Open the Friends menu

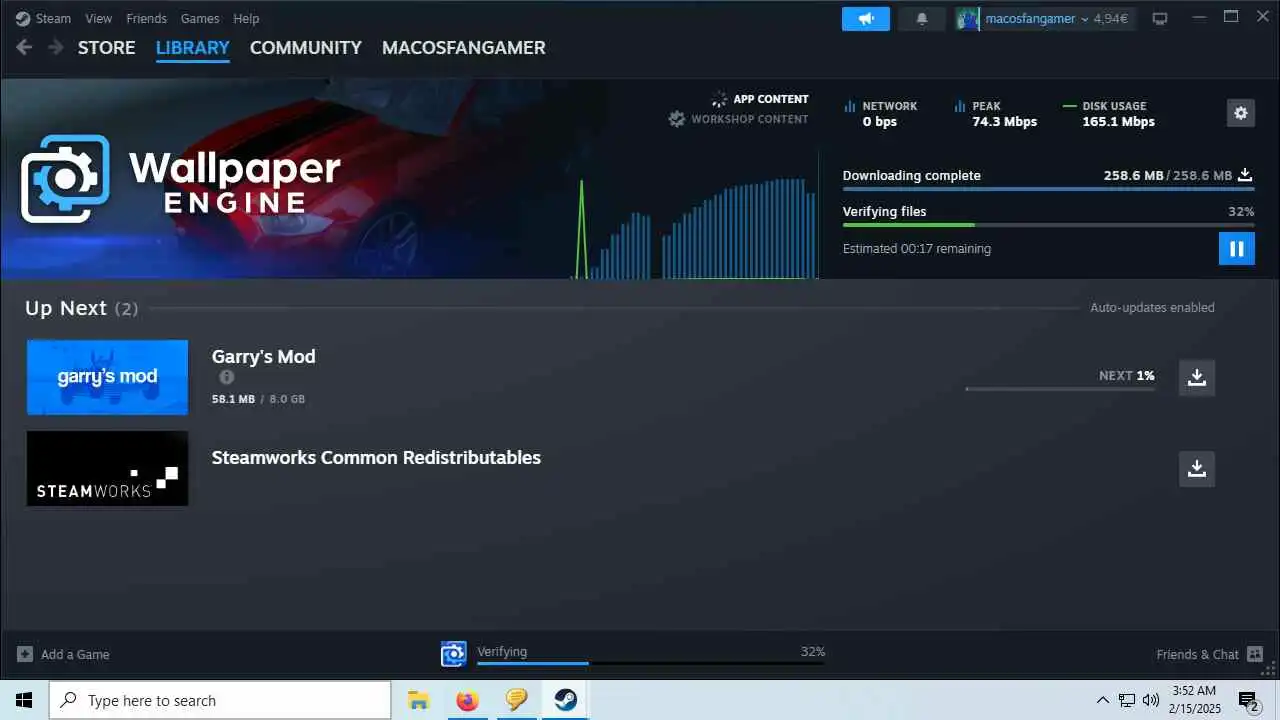147,18
